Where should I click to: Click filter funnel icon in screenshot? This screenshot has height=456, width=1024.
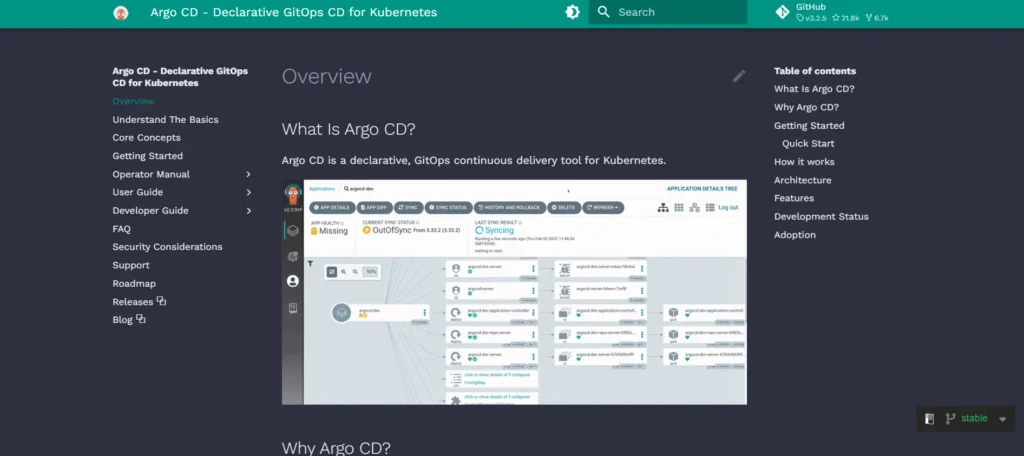pos(311,264)
